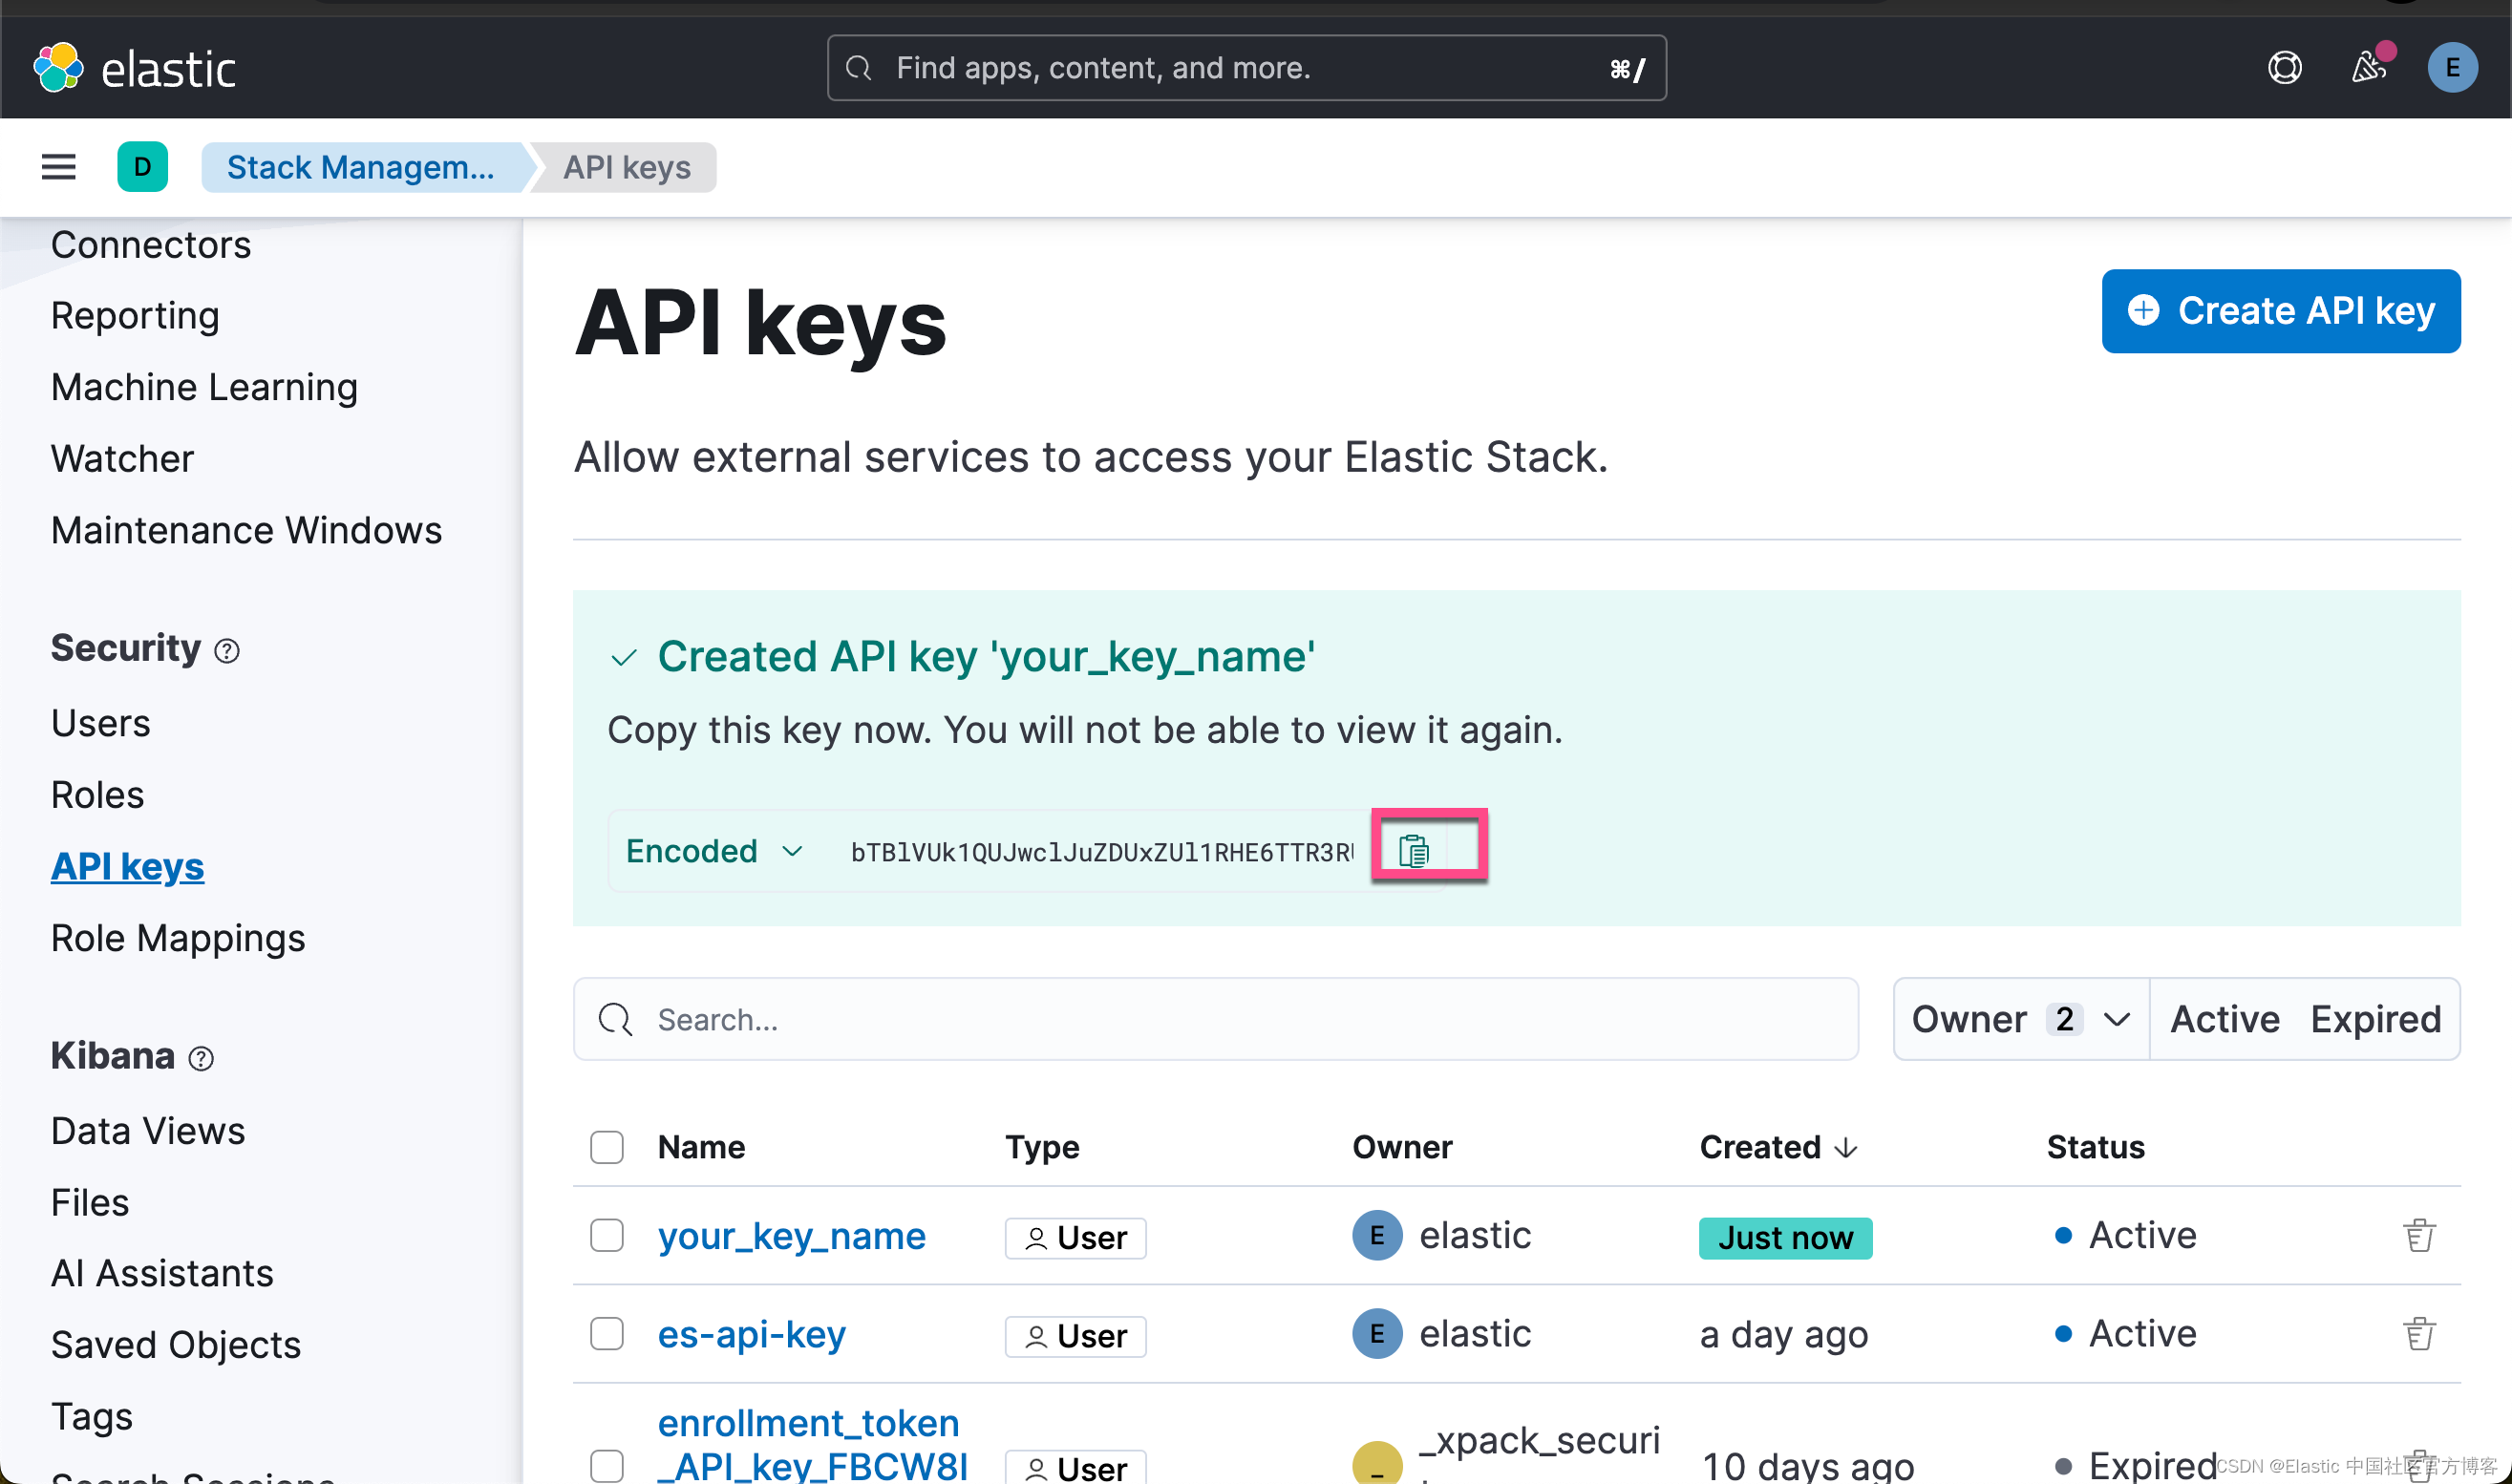Open the navigation hamburger menu
Screen dimensions: 2512x1484
[x=57, y=166]
